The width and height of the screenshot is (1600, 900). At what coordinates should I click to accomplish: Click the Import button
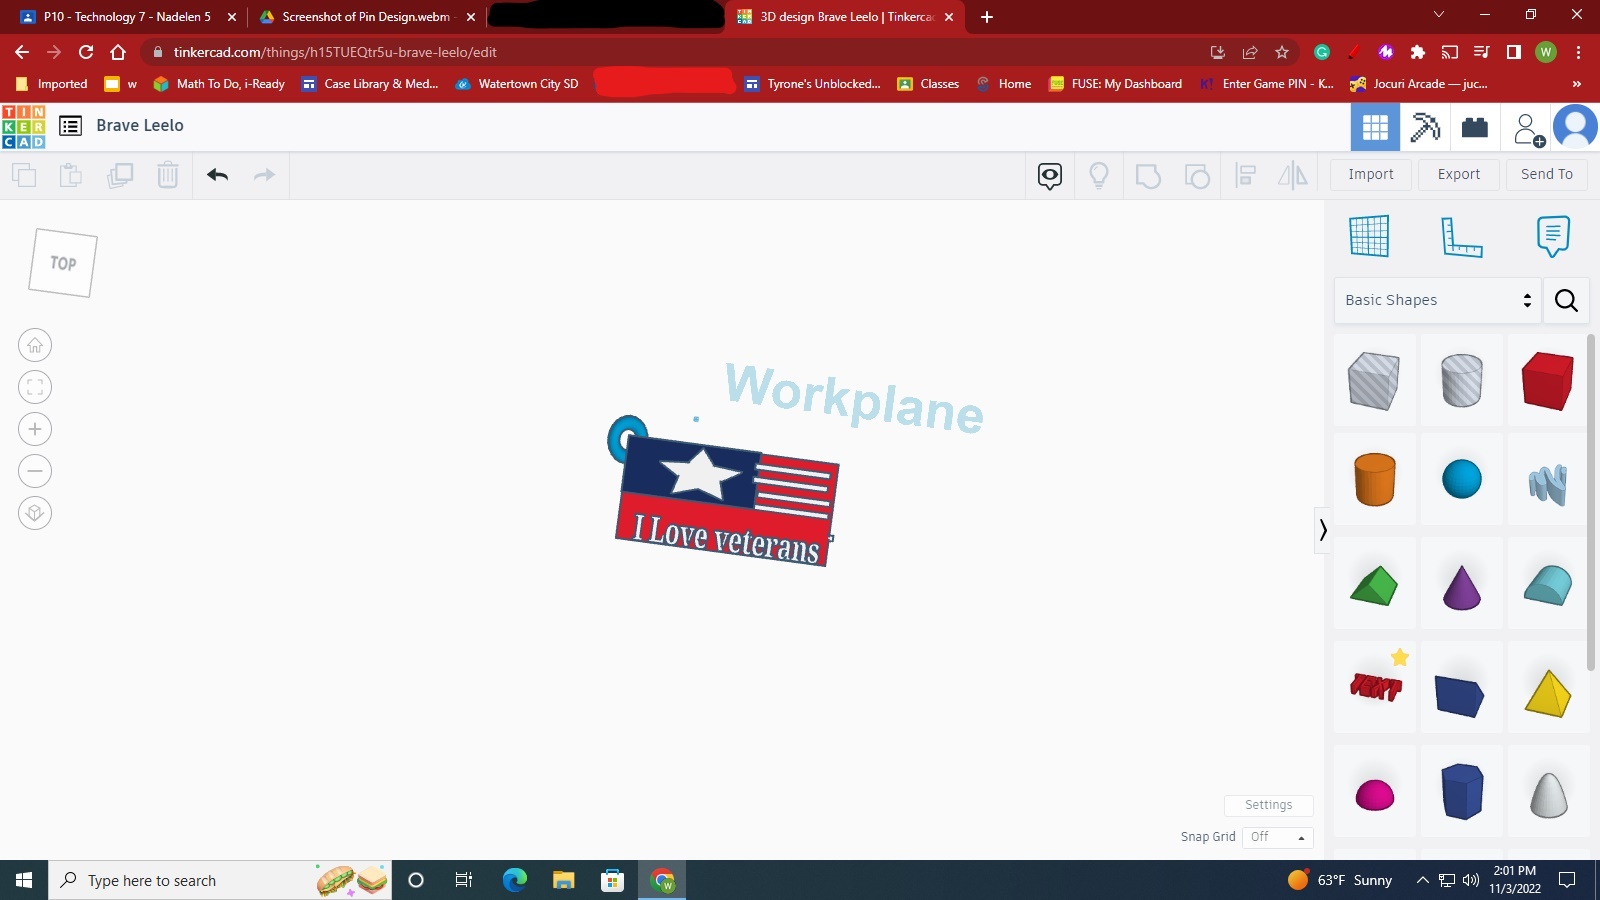1371,174
